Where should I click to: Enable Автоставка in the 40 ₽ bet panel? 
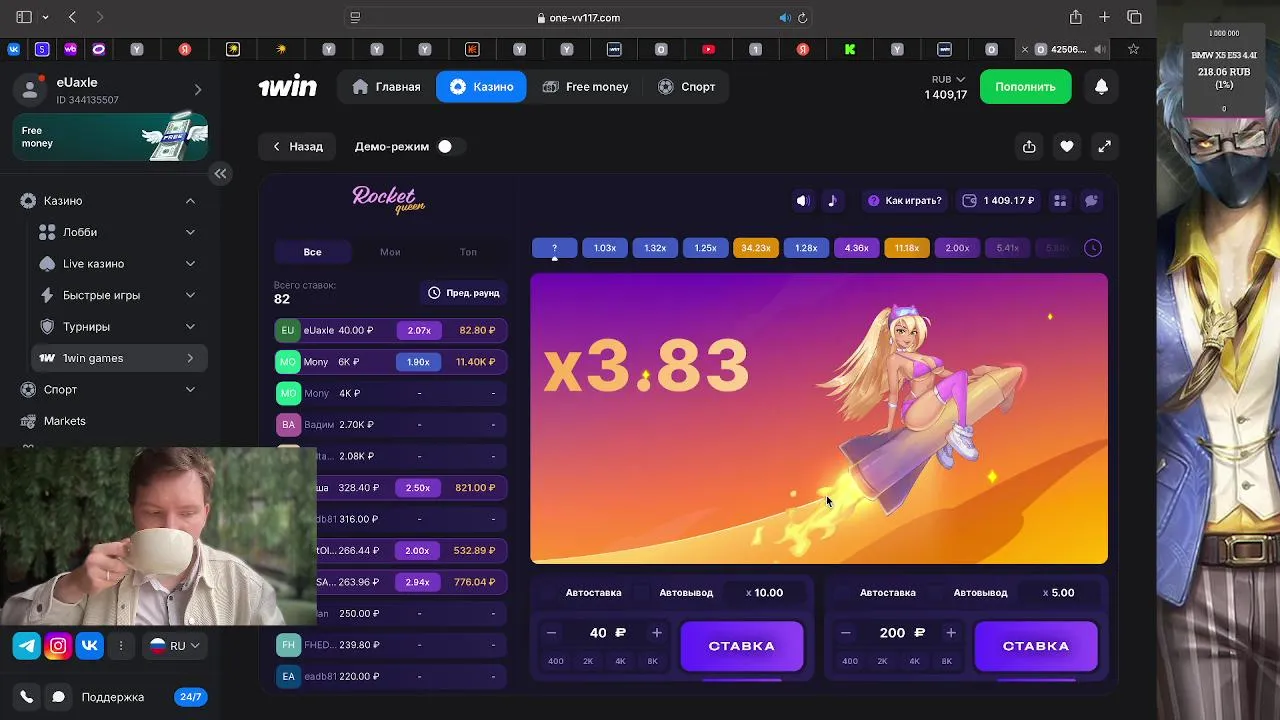pos(593,593)
